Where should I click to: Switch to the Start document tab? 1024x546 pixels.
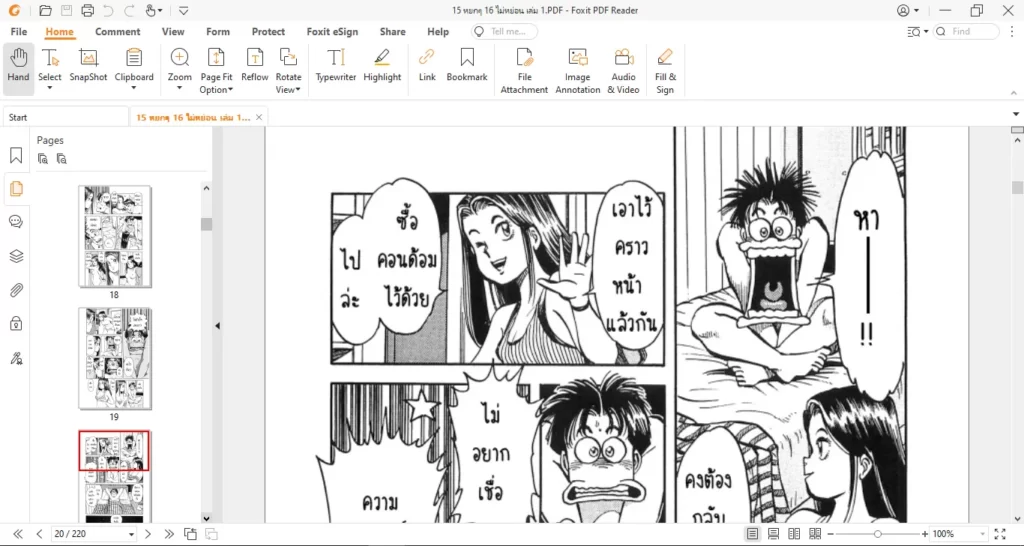click(x=65, y=118)
